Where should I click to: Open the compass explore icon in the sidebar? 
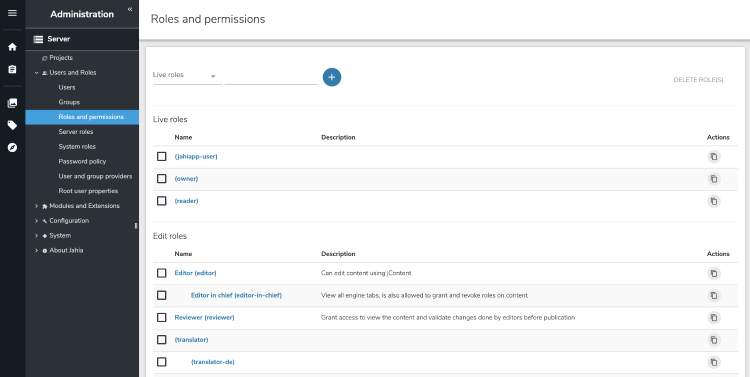coord(12,147)
